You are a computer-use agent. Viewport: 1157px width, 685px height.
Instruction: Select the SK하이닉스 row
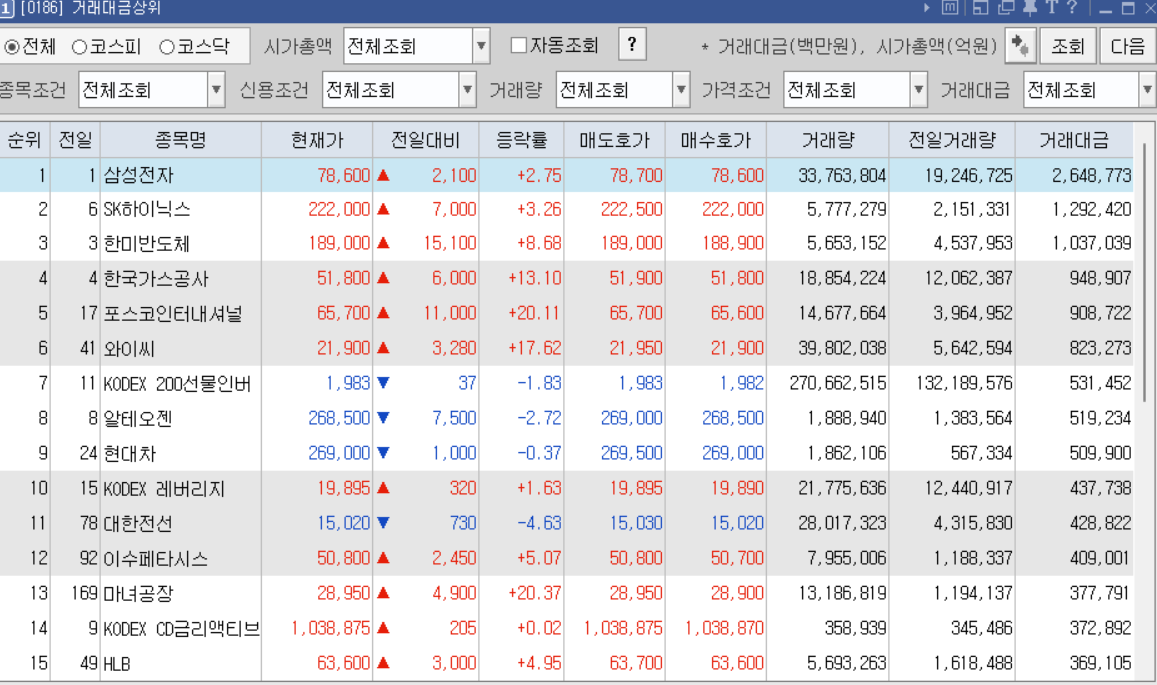566,210
